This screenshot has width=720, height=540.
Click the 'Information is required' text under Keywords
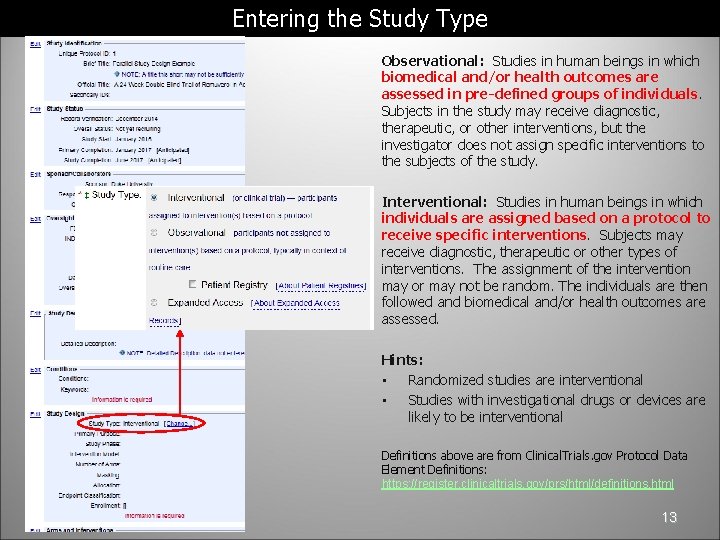(x=122, y=399)
